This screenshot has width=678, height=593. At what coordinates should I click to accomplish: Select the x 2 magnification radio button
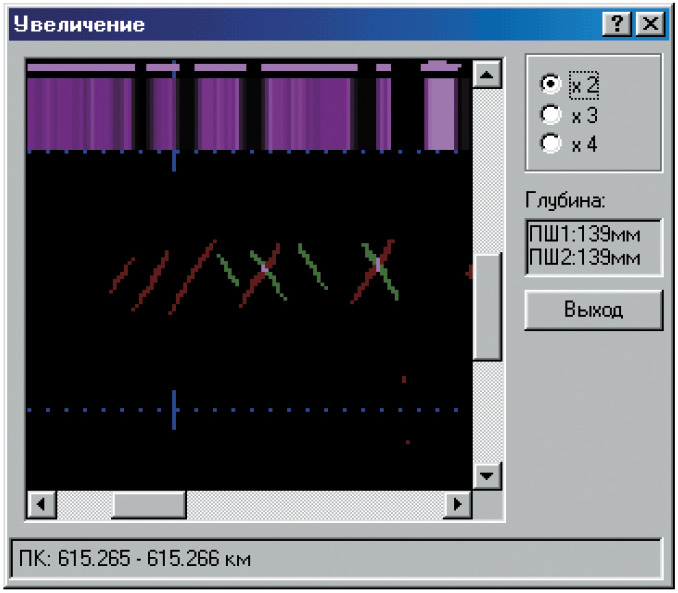[551, 84]
